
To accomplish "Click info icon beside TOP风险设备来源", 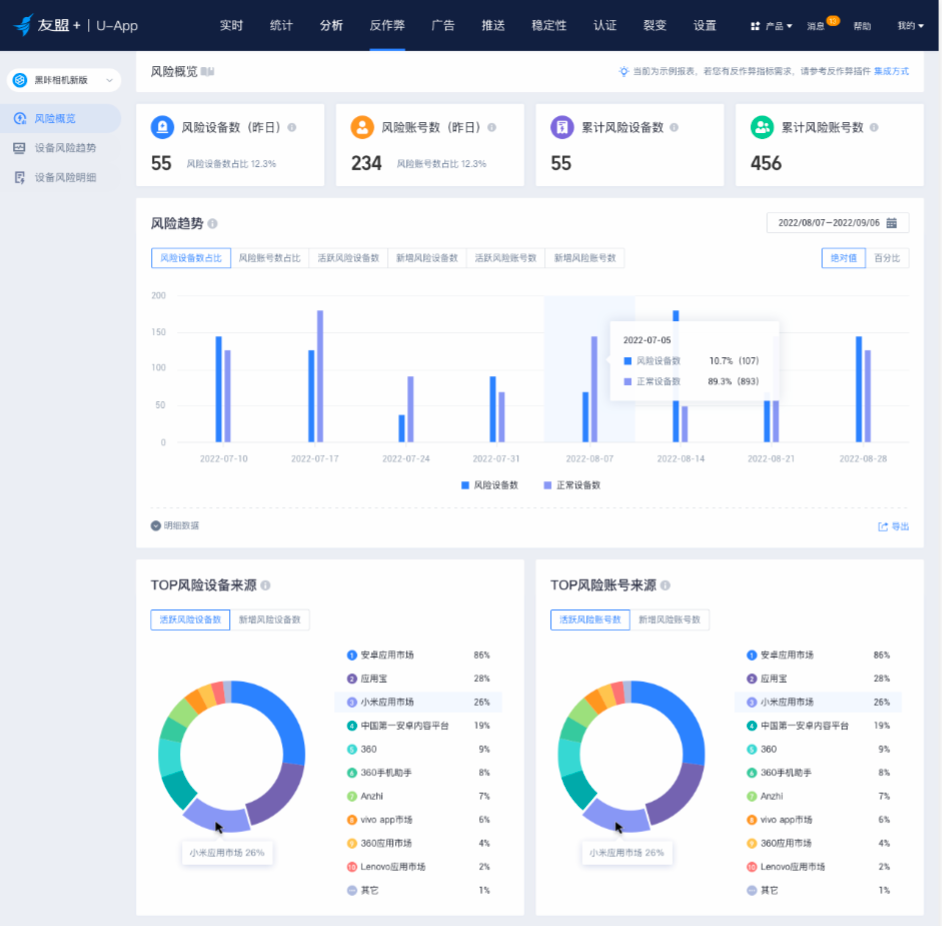I will [x=266, y=585].
